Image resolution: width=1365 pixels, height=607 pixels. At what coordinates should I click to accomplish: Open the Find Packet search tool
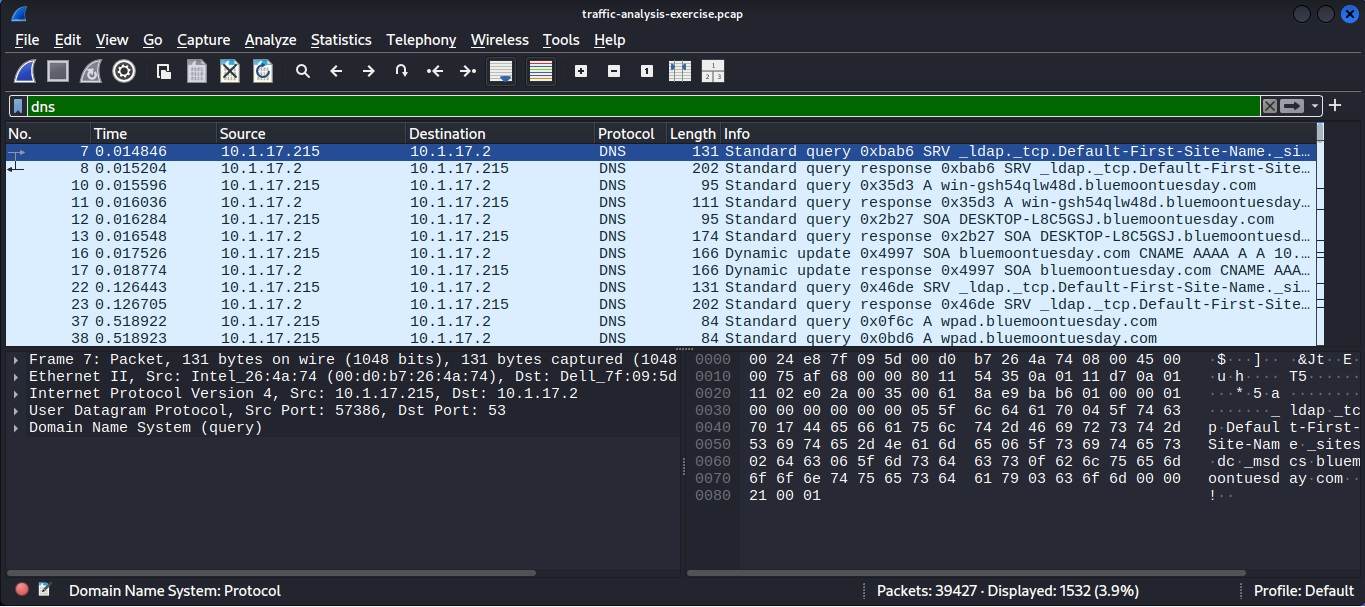click(x=303, y=70)
